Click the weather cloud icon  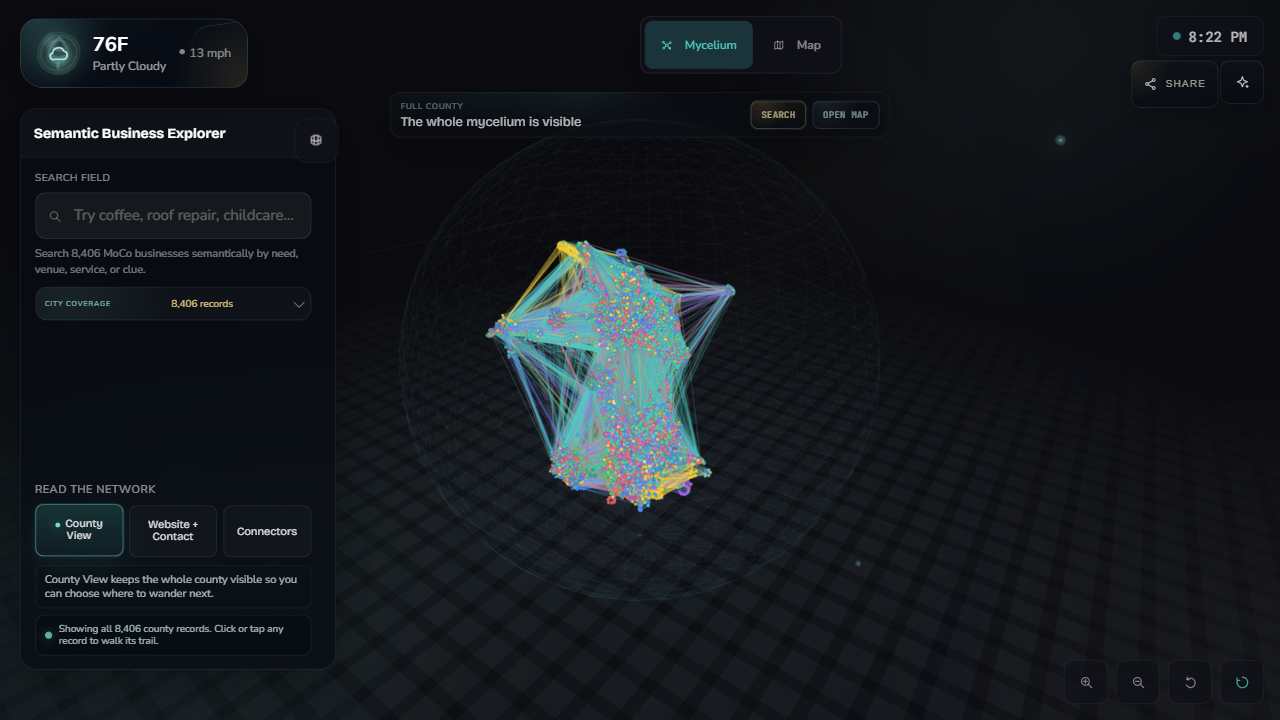pos(59,53)
